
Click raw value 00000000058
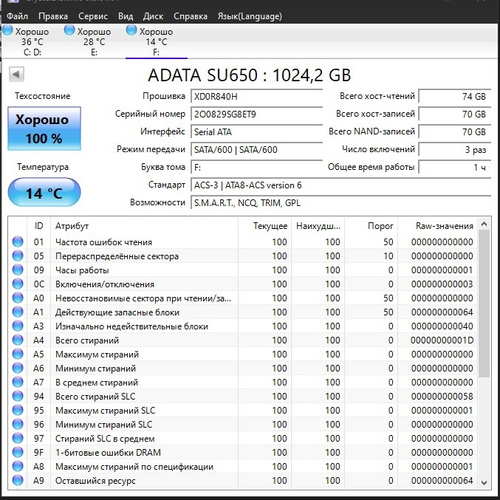[442, 396]
